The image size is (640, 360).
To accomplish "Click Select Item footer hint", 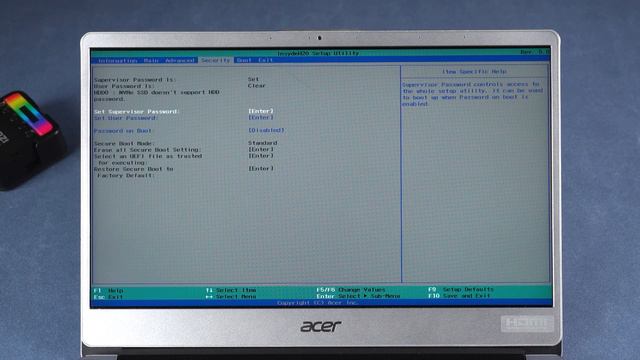I will [x=231, y=290].
